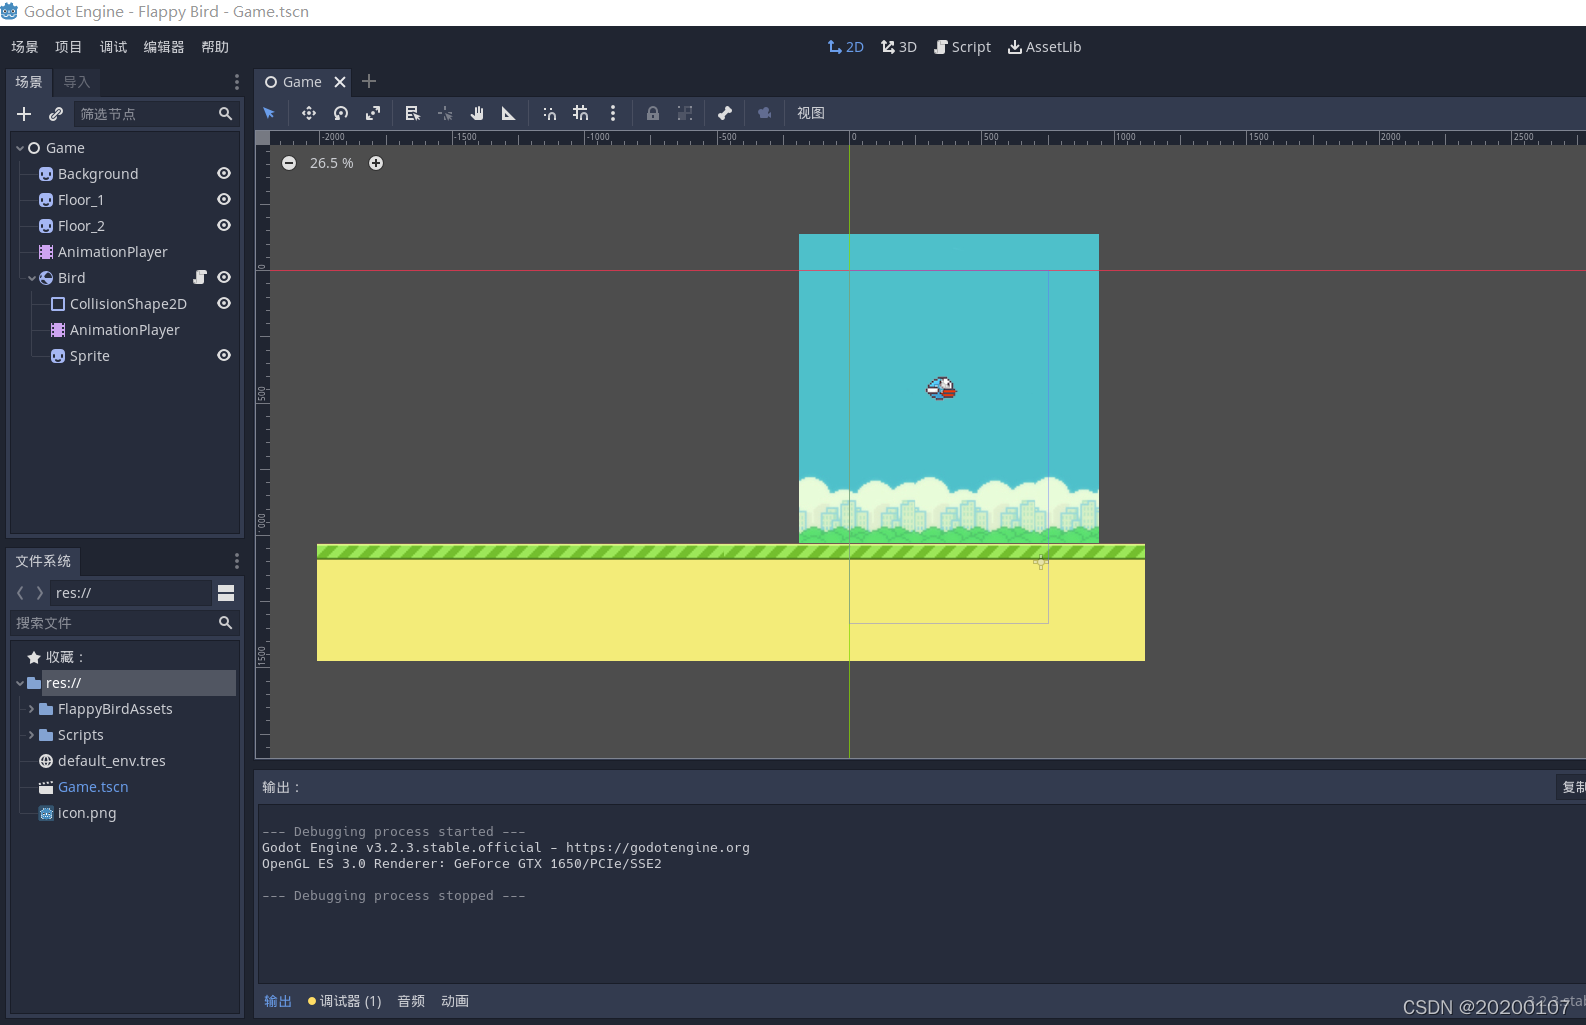This screenshot has height=1025, width=1586.
Task: Activate the Move Mode tool
Action: click(309, 113)
